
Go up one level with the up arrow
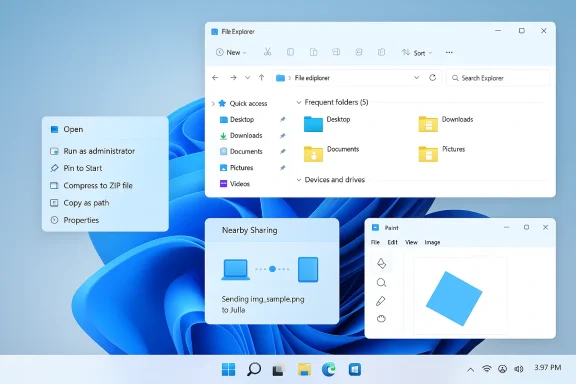262,78
